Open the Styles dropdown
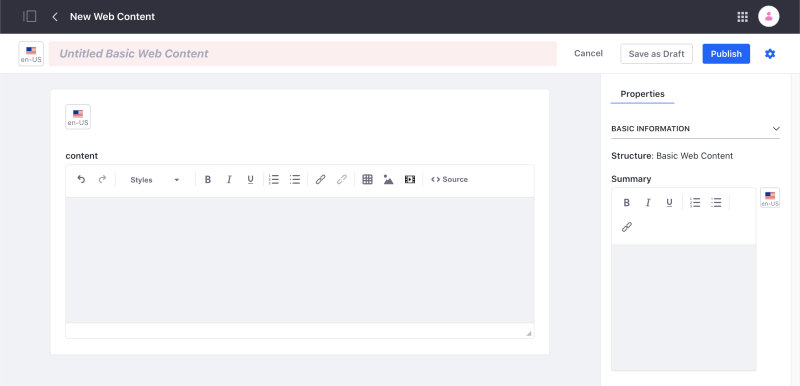 tap(155, 180)
